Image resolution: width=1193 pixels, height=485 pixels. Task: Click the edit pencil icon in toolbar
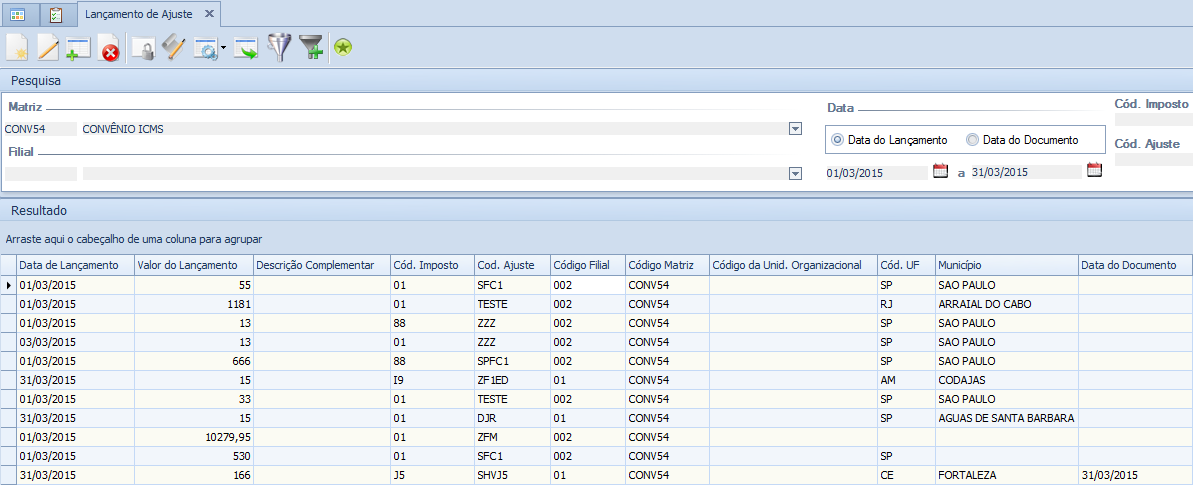pyautogui.click(x=48, y=48)
